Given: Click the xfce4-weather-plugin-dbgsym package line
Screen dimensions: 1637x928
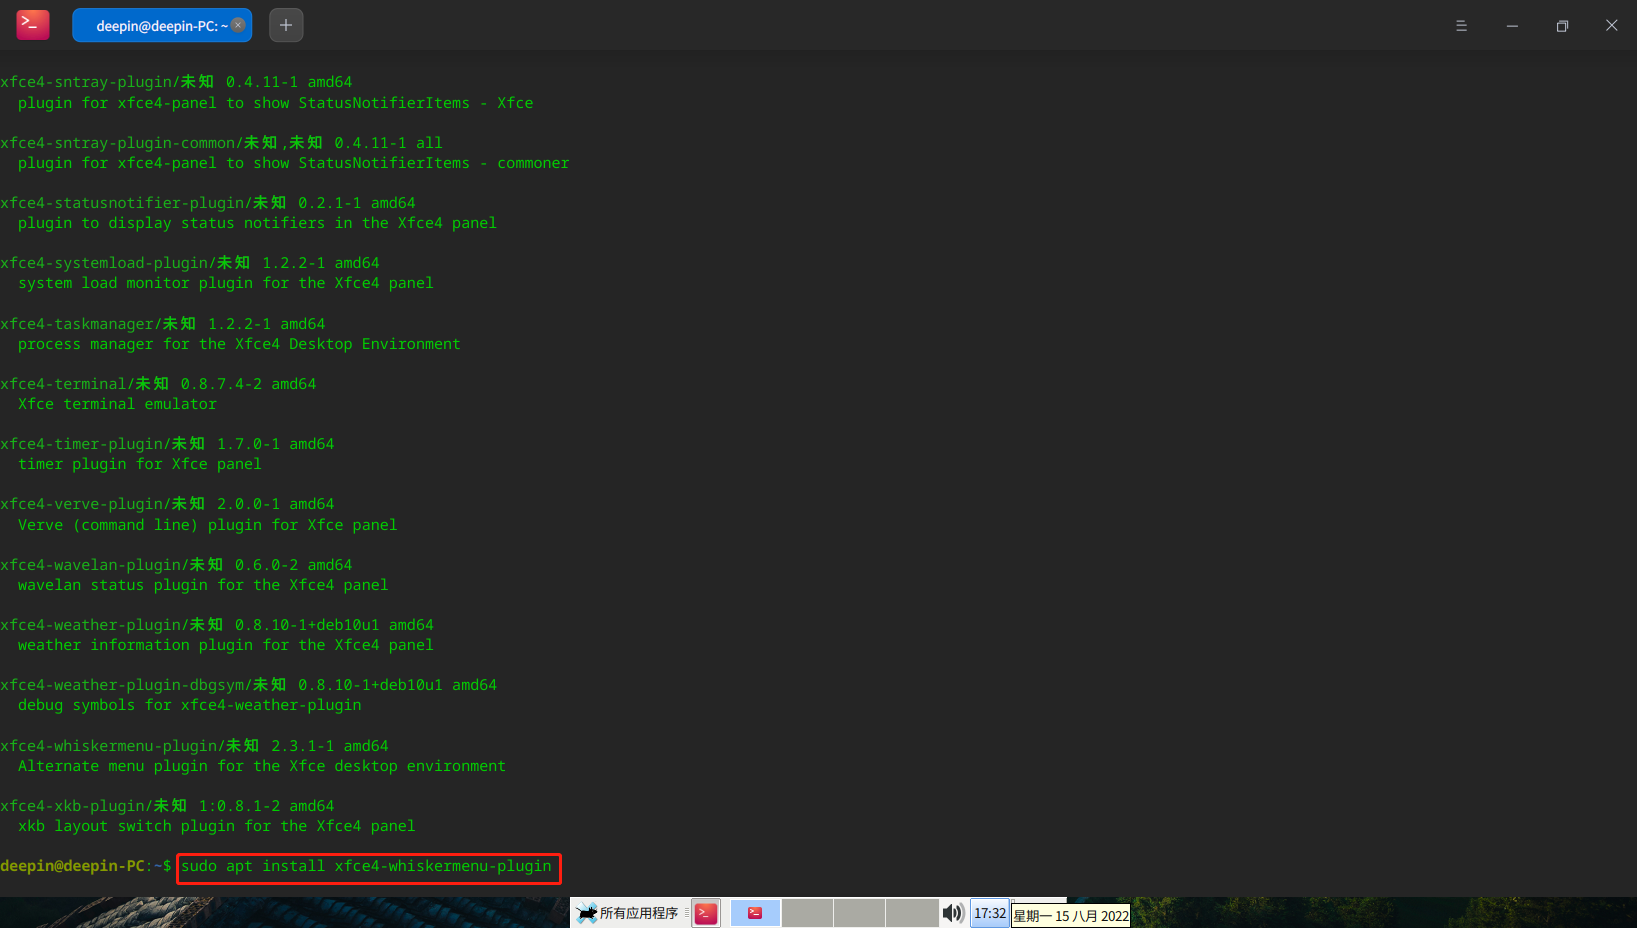Looking at the screenshot, I should pyautogui.click(x=249, y=685).
